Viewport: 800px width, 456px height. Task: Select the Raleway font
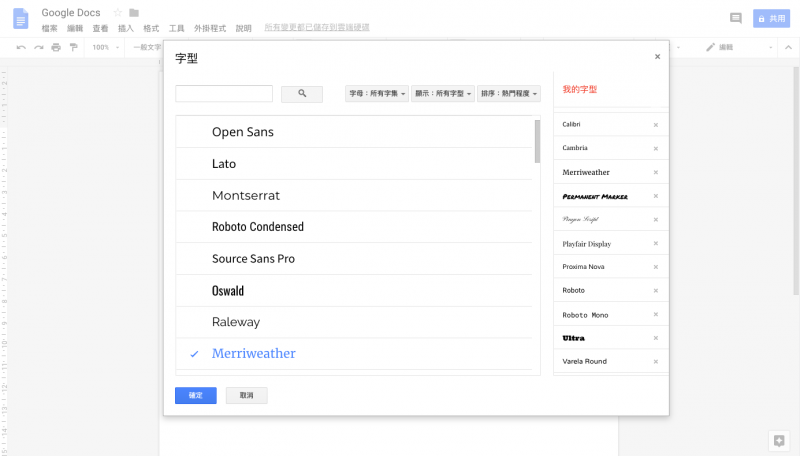[354, 322]
